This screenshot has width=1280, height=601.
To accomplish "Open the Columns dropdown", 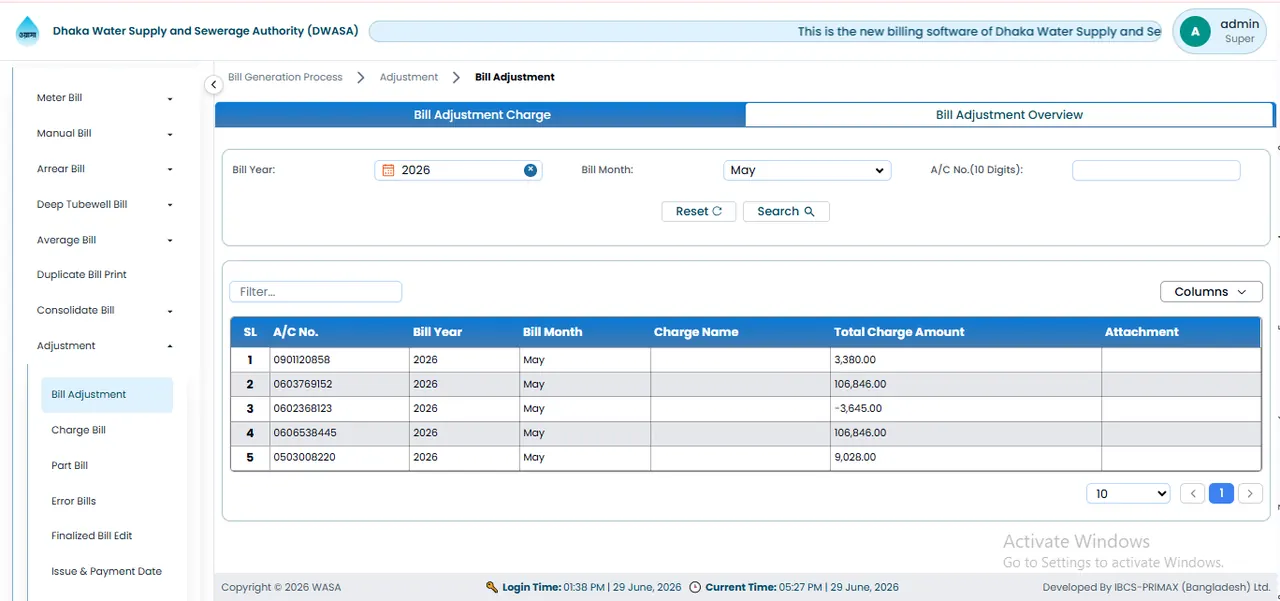I will coord(1211,292).
